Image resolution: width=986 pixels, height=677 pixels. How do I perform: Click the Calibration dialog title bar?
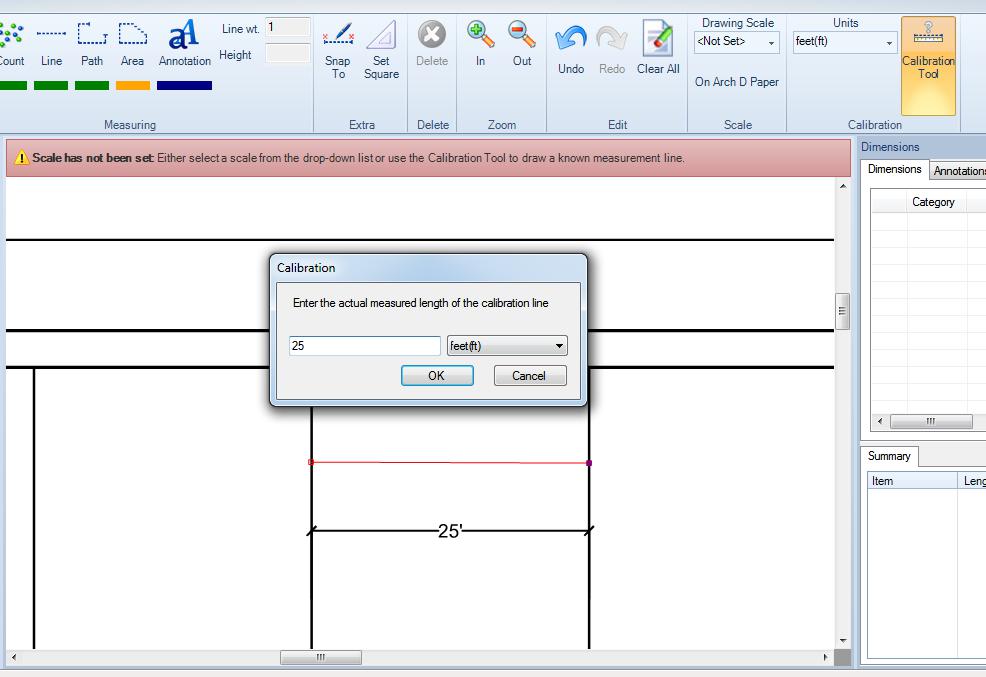pos(428,268)
